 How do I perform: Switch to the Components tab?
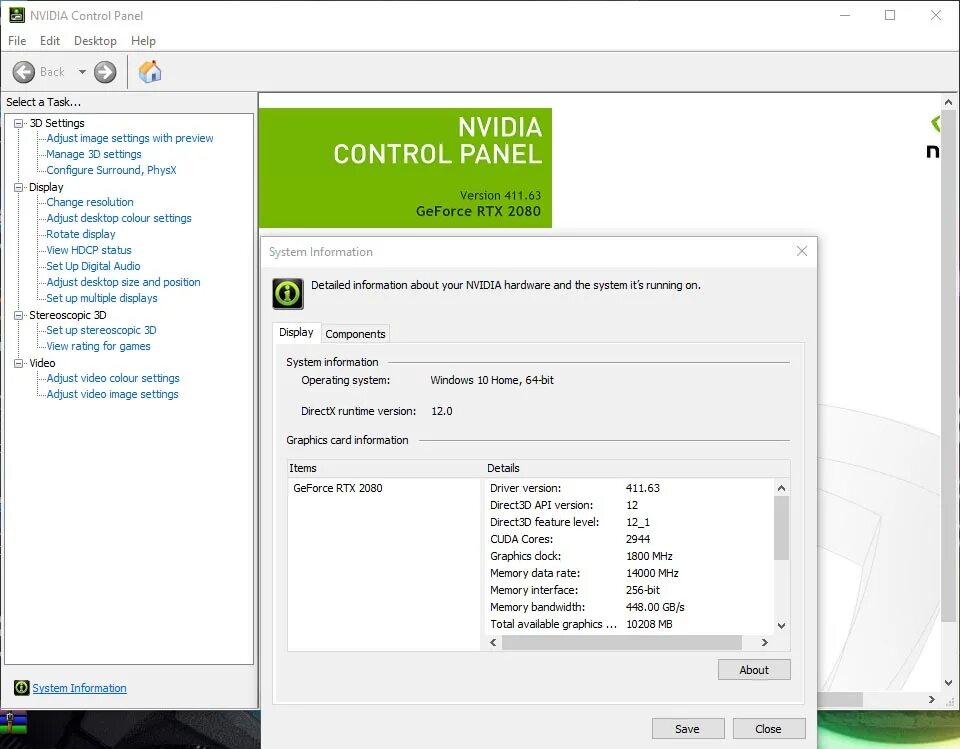coord(355,334)
